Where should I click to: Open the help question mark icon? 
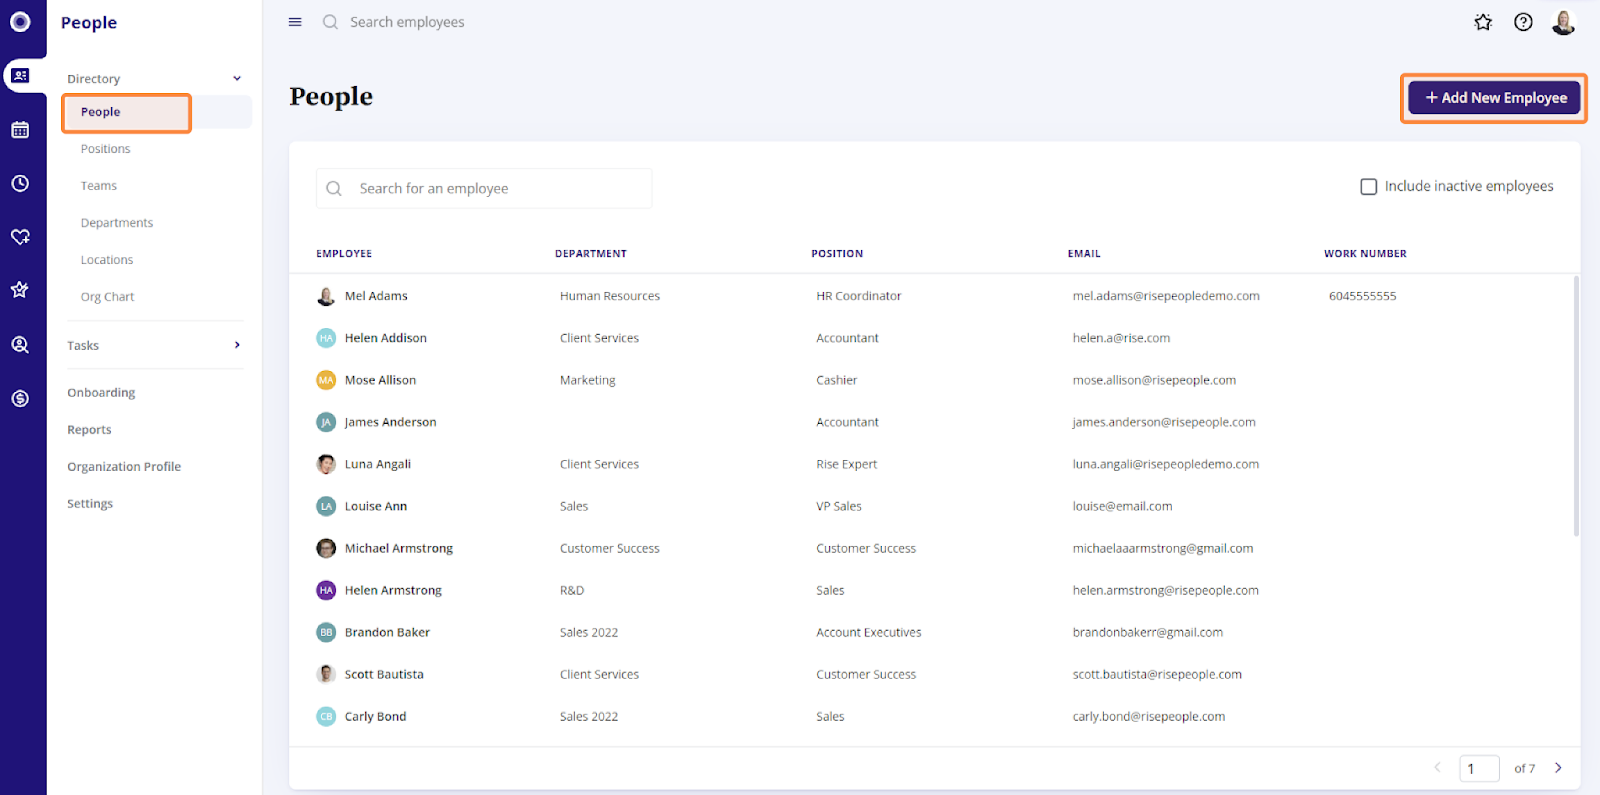[1523, 22]
